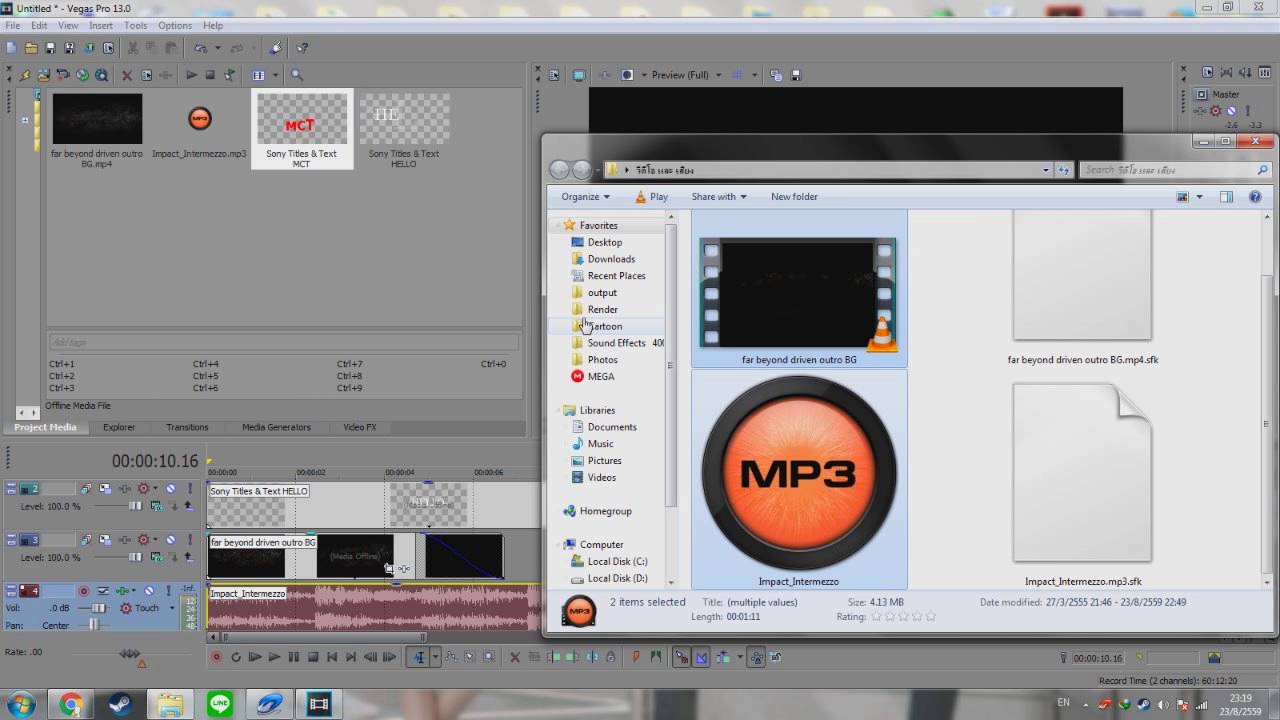
Task: Click the Explorer window Help icon
Action: pos(1255,197)
